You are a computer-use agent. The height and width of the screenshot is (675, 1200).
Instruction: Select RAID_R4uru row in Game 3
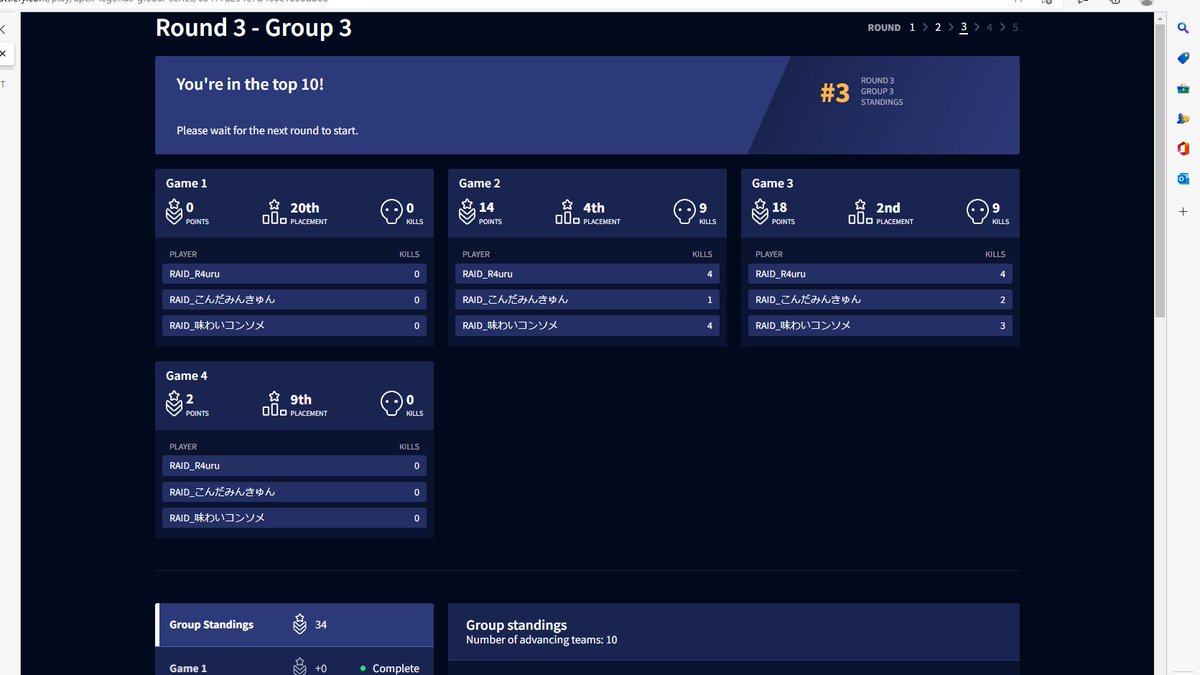pos(880,274)
